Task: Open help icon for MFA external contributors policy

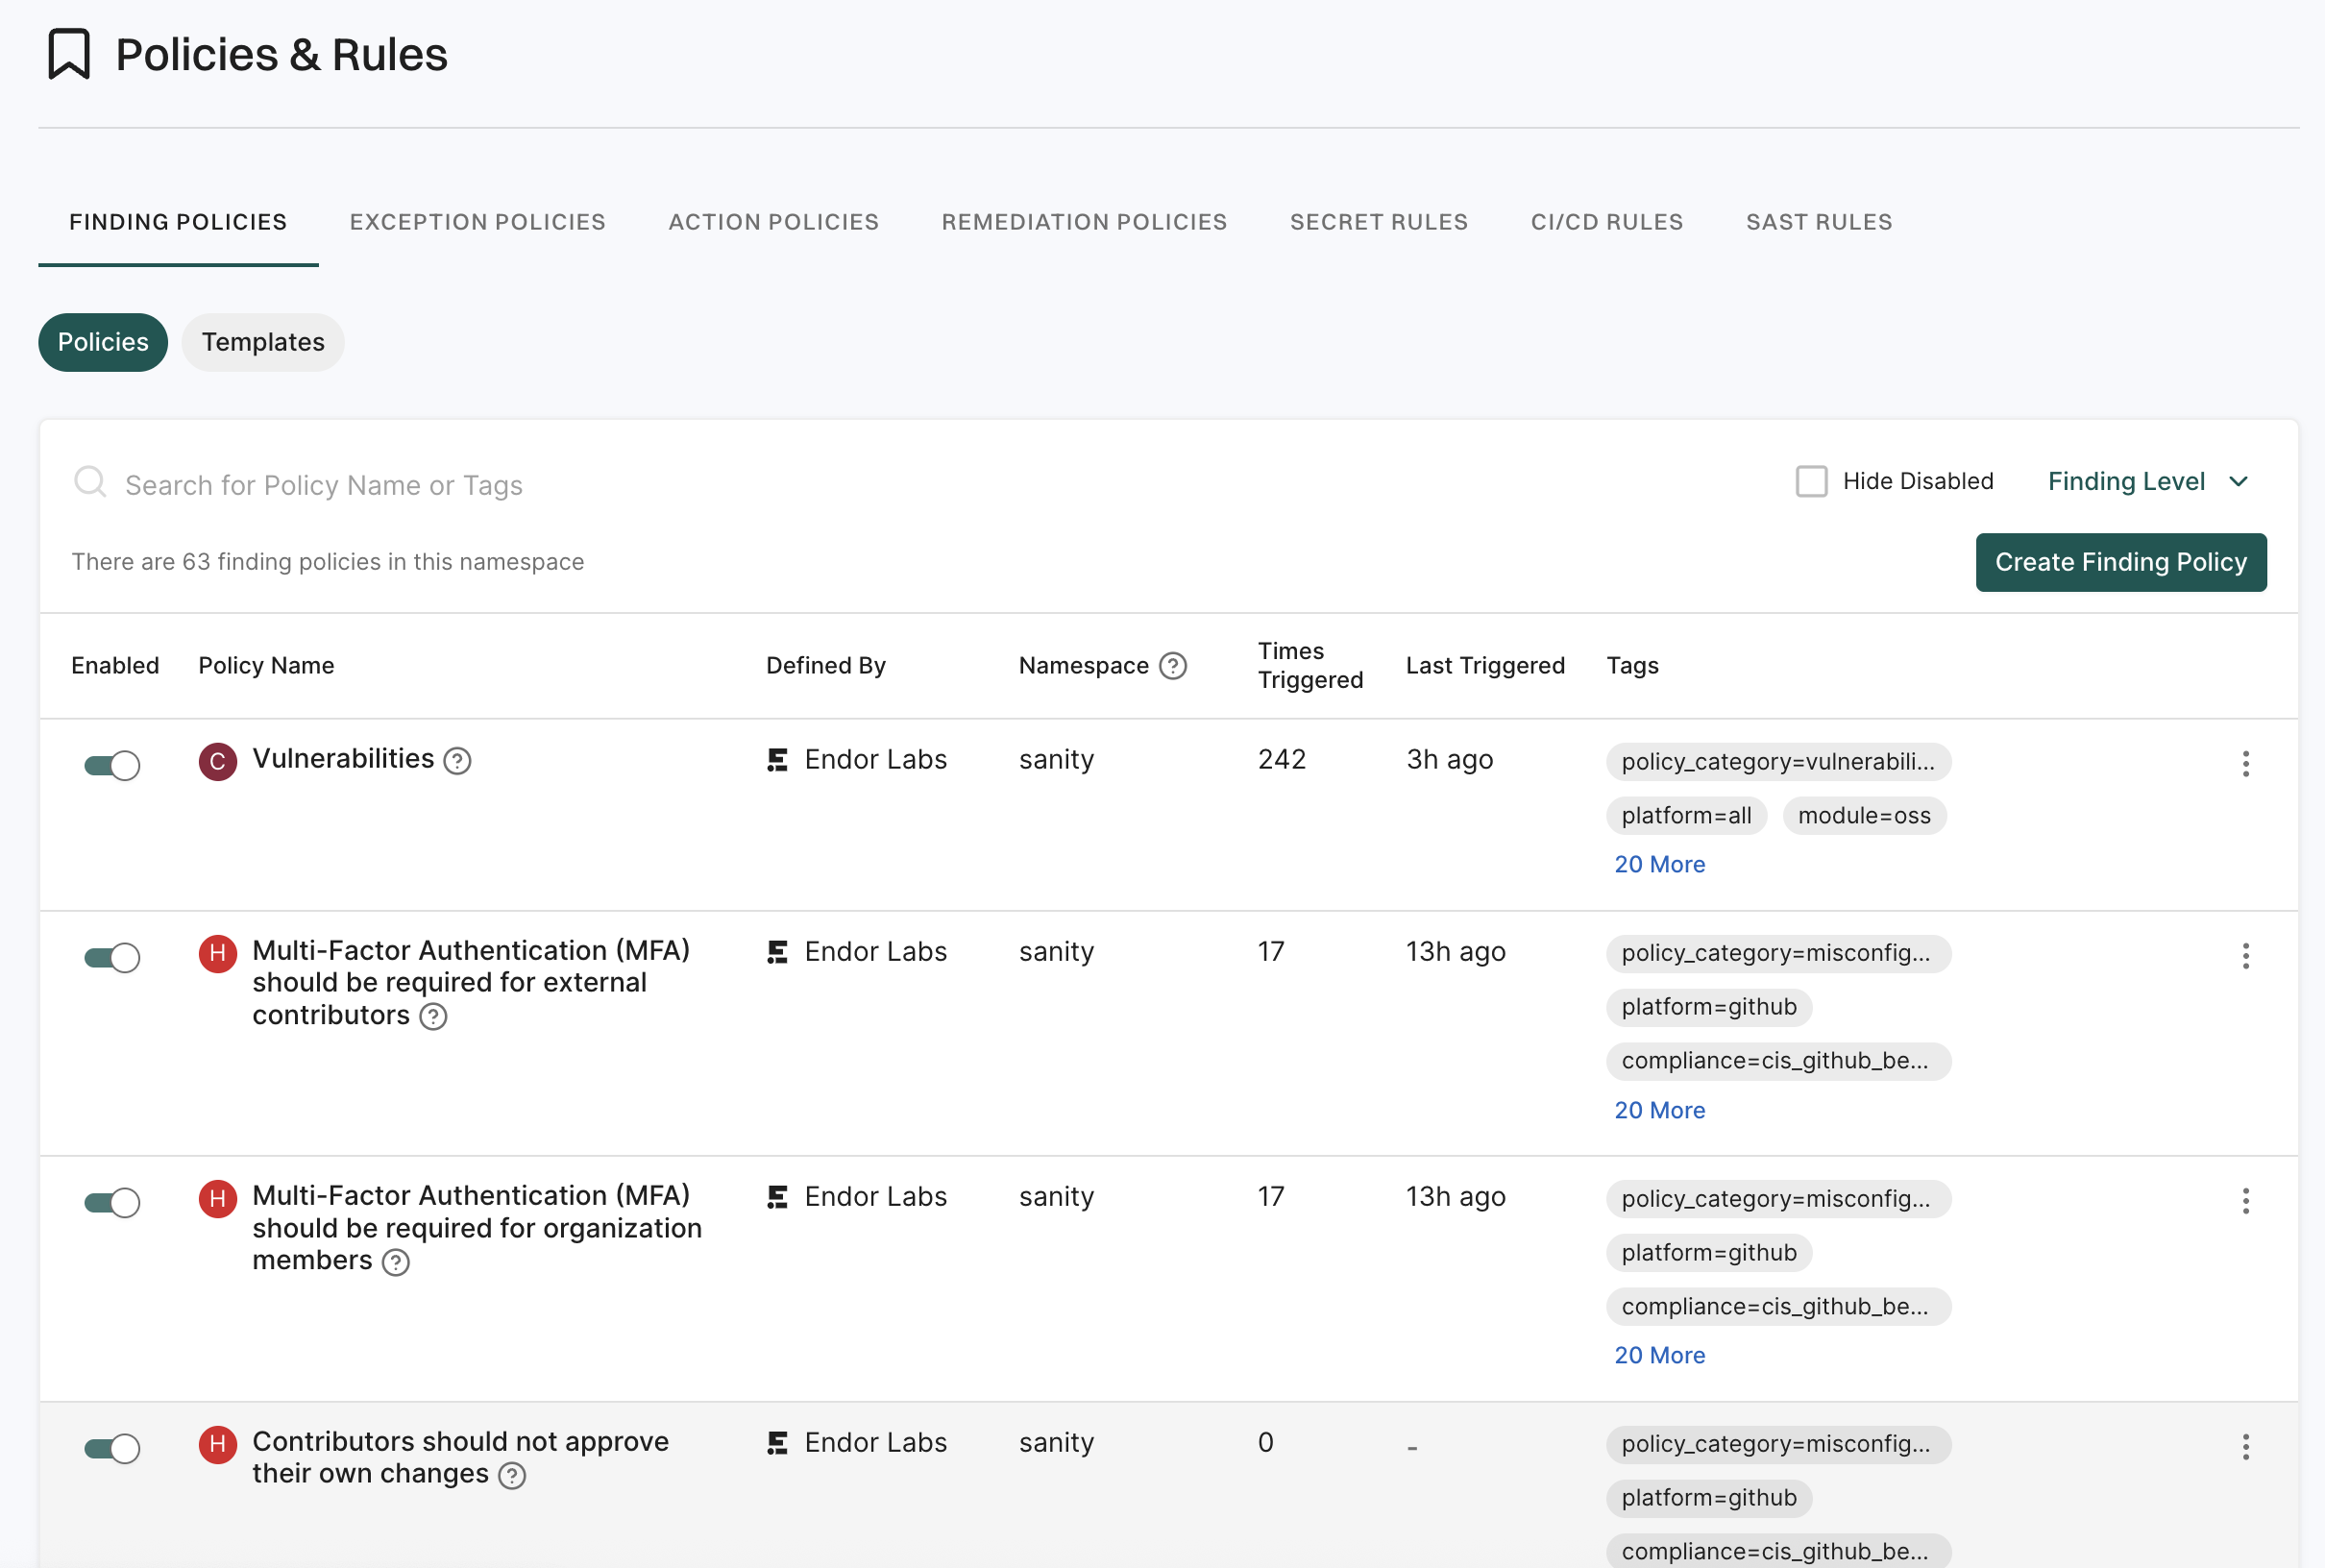Action: coord(433,1017)
